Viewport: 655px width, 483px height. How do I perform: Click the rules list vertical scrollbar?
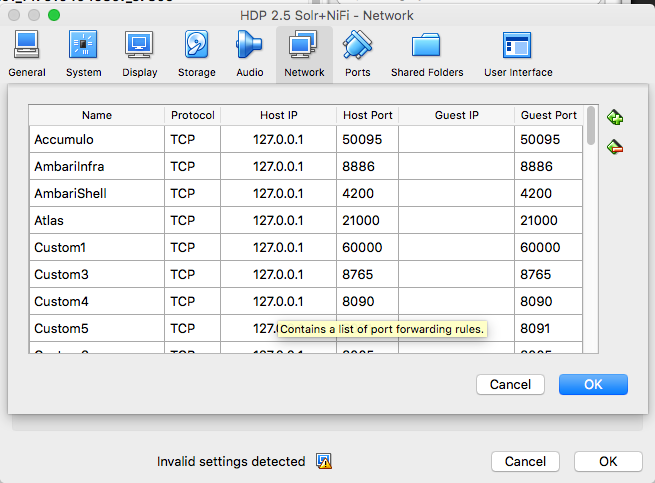[x=591, y=126]
